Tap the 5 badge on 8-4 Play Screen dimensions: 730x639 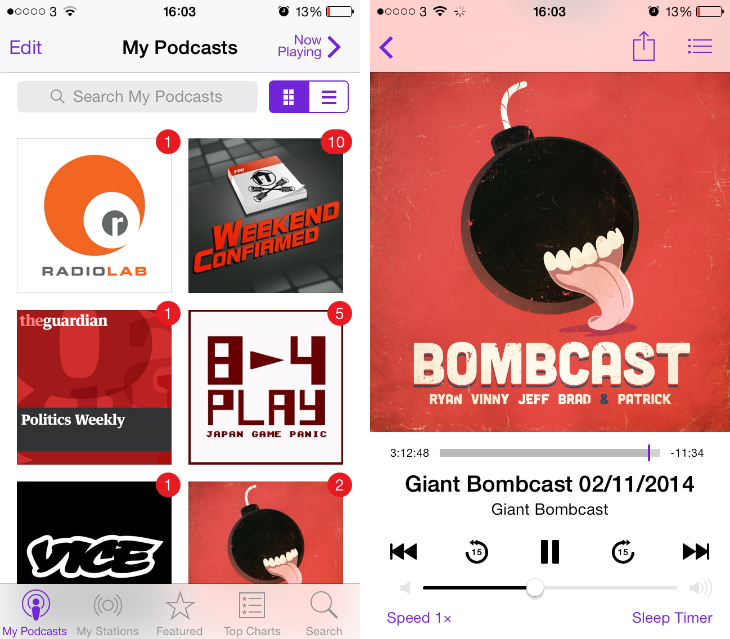click(339, 313)
